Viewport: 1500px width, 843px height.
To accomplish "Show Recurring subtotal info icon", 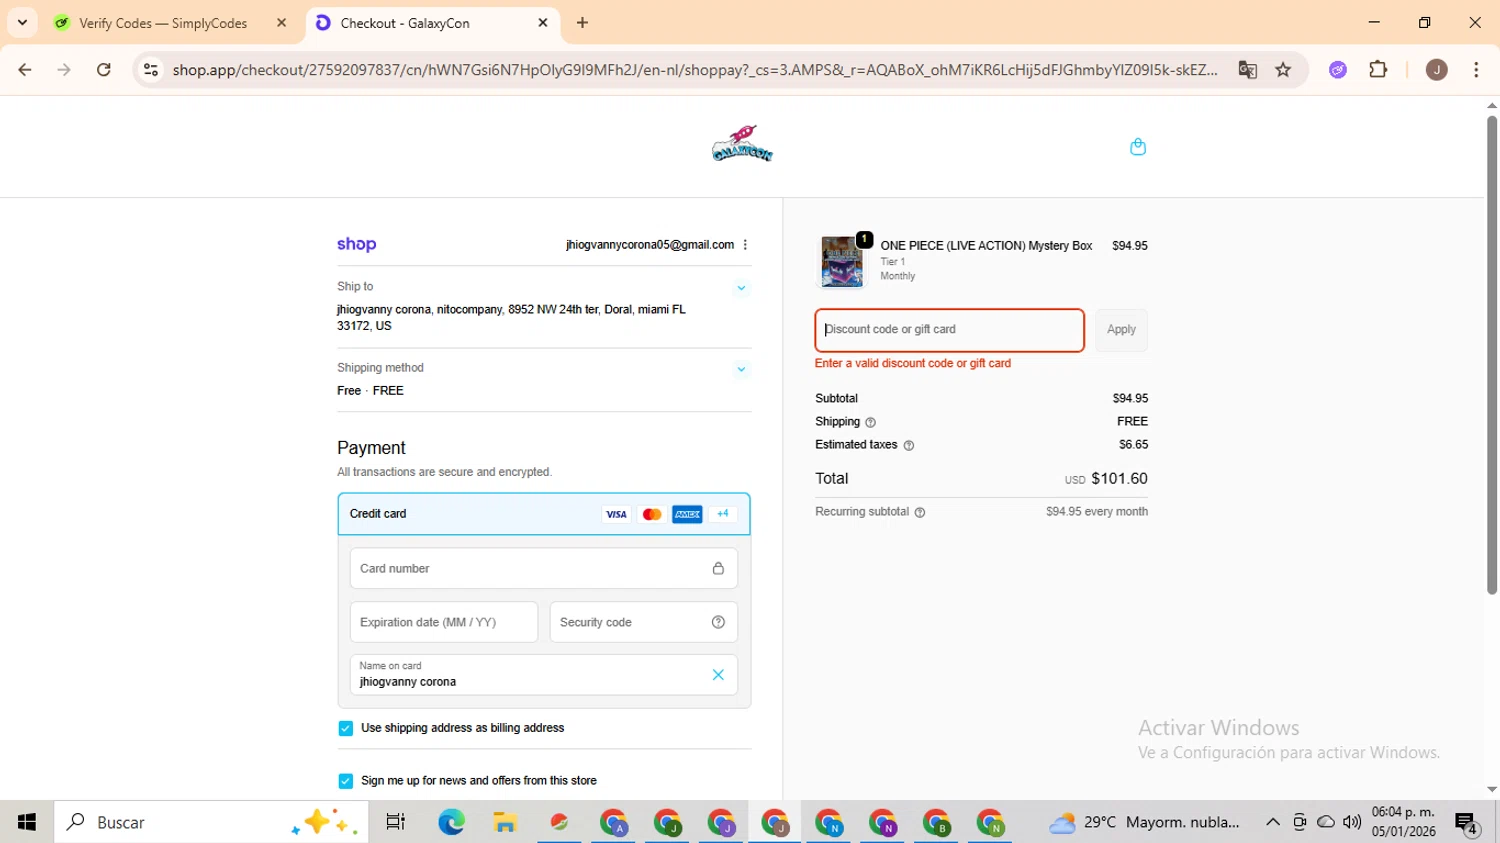I will tap(920, 512).
